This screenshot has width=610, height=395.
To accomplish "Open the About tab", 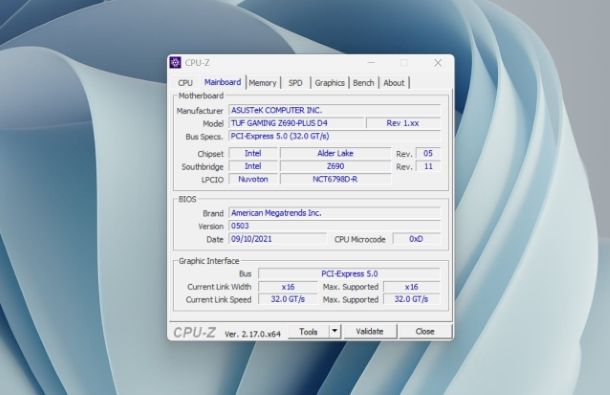I will point(394,83).
